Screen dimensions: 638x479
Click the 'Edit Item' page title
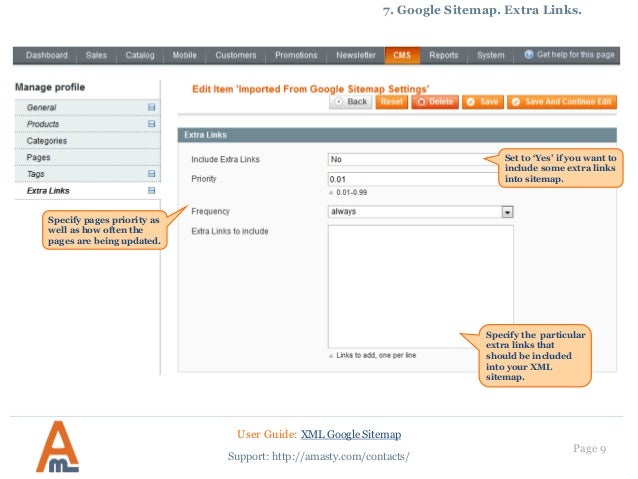(x=311, y=89)
